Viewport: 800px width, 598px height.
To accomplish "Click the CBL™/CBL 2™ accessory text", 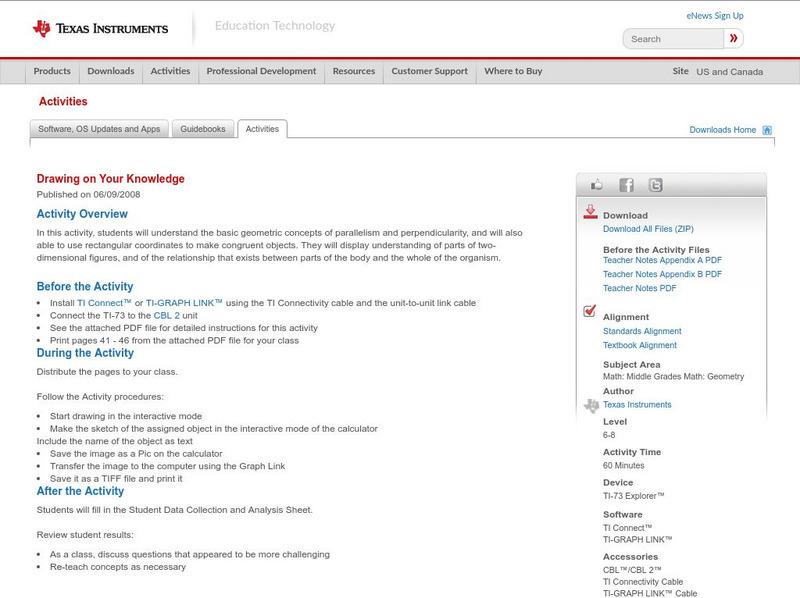I will click(x=632, y=570).
